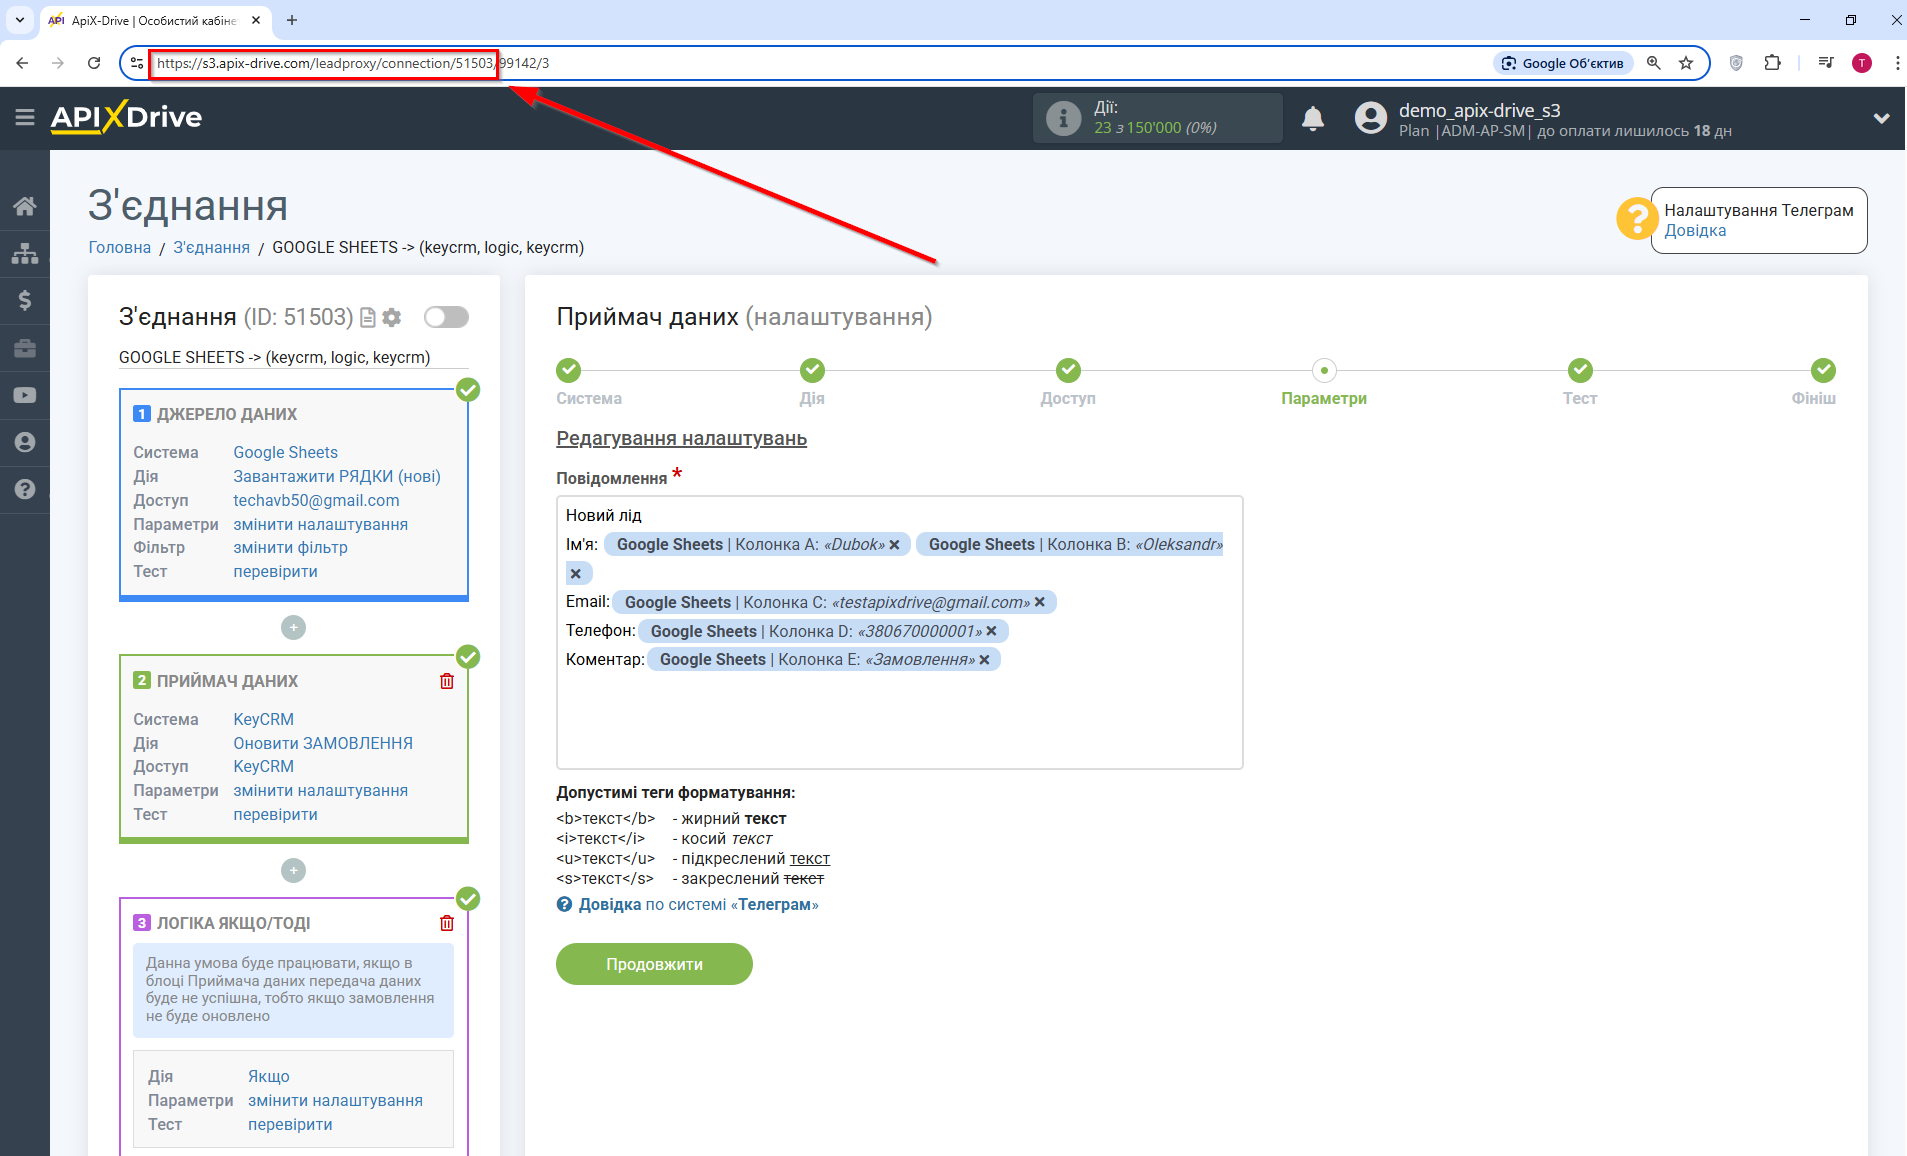Select the Параметри step
1907x1156 pixels.
point(1324,370)
